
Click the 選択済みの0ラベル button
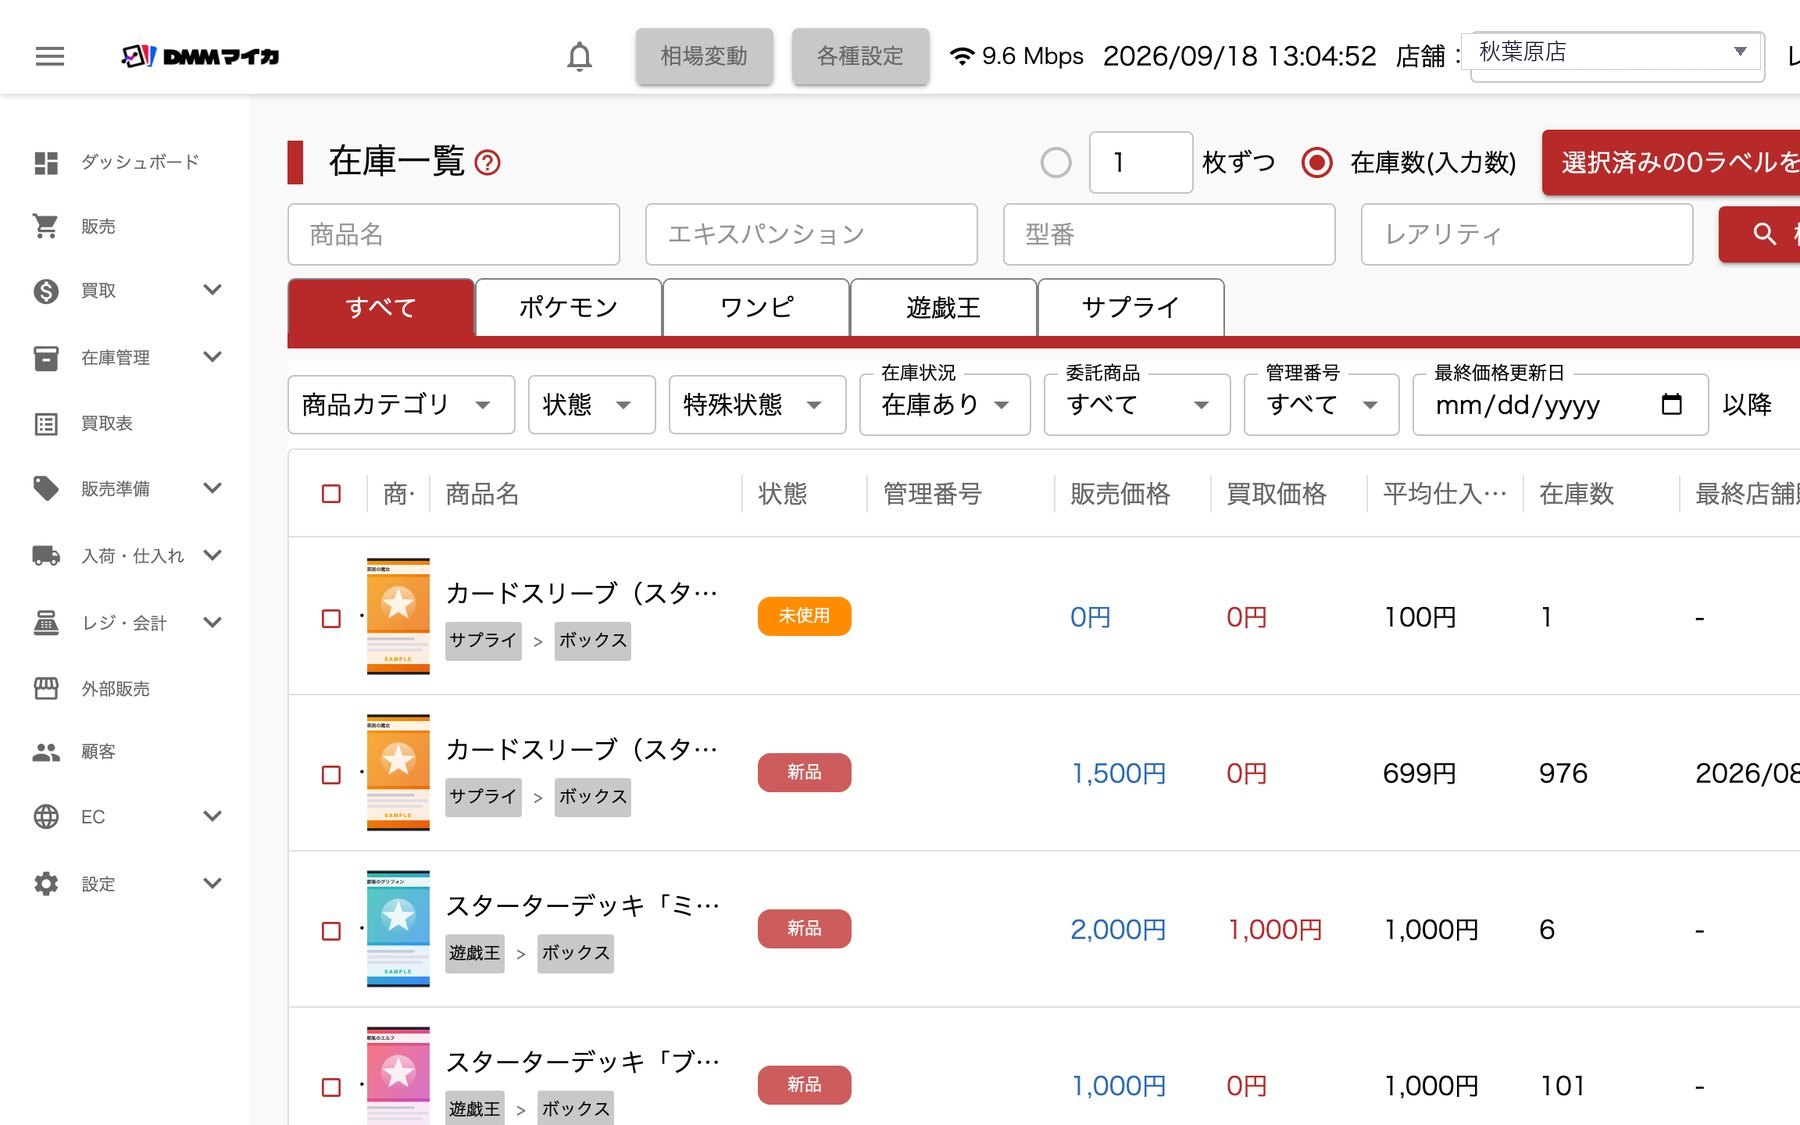[1671, 162]
